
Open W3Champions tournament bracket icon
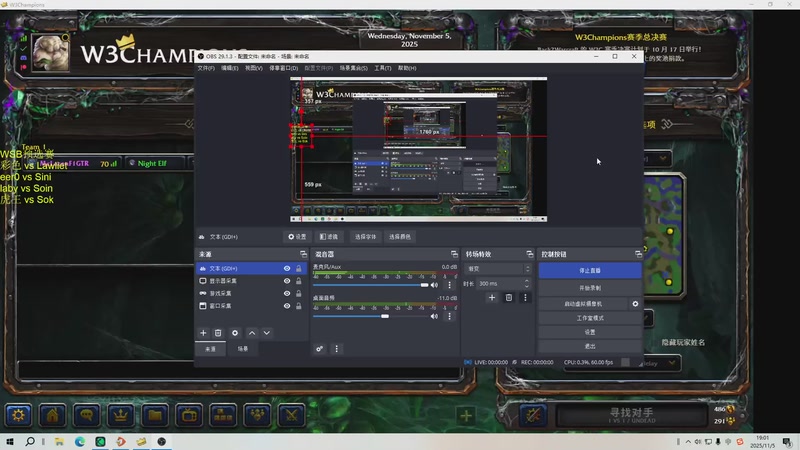click(x=223, y=415)
